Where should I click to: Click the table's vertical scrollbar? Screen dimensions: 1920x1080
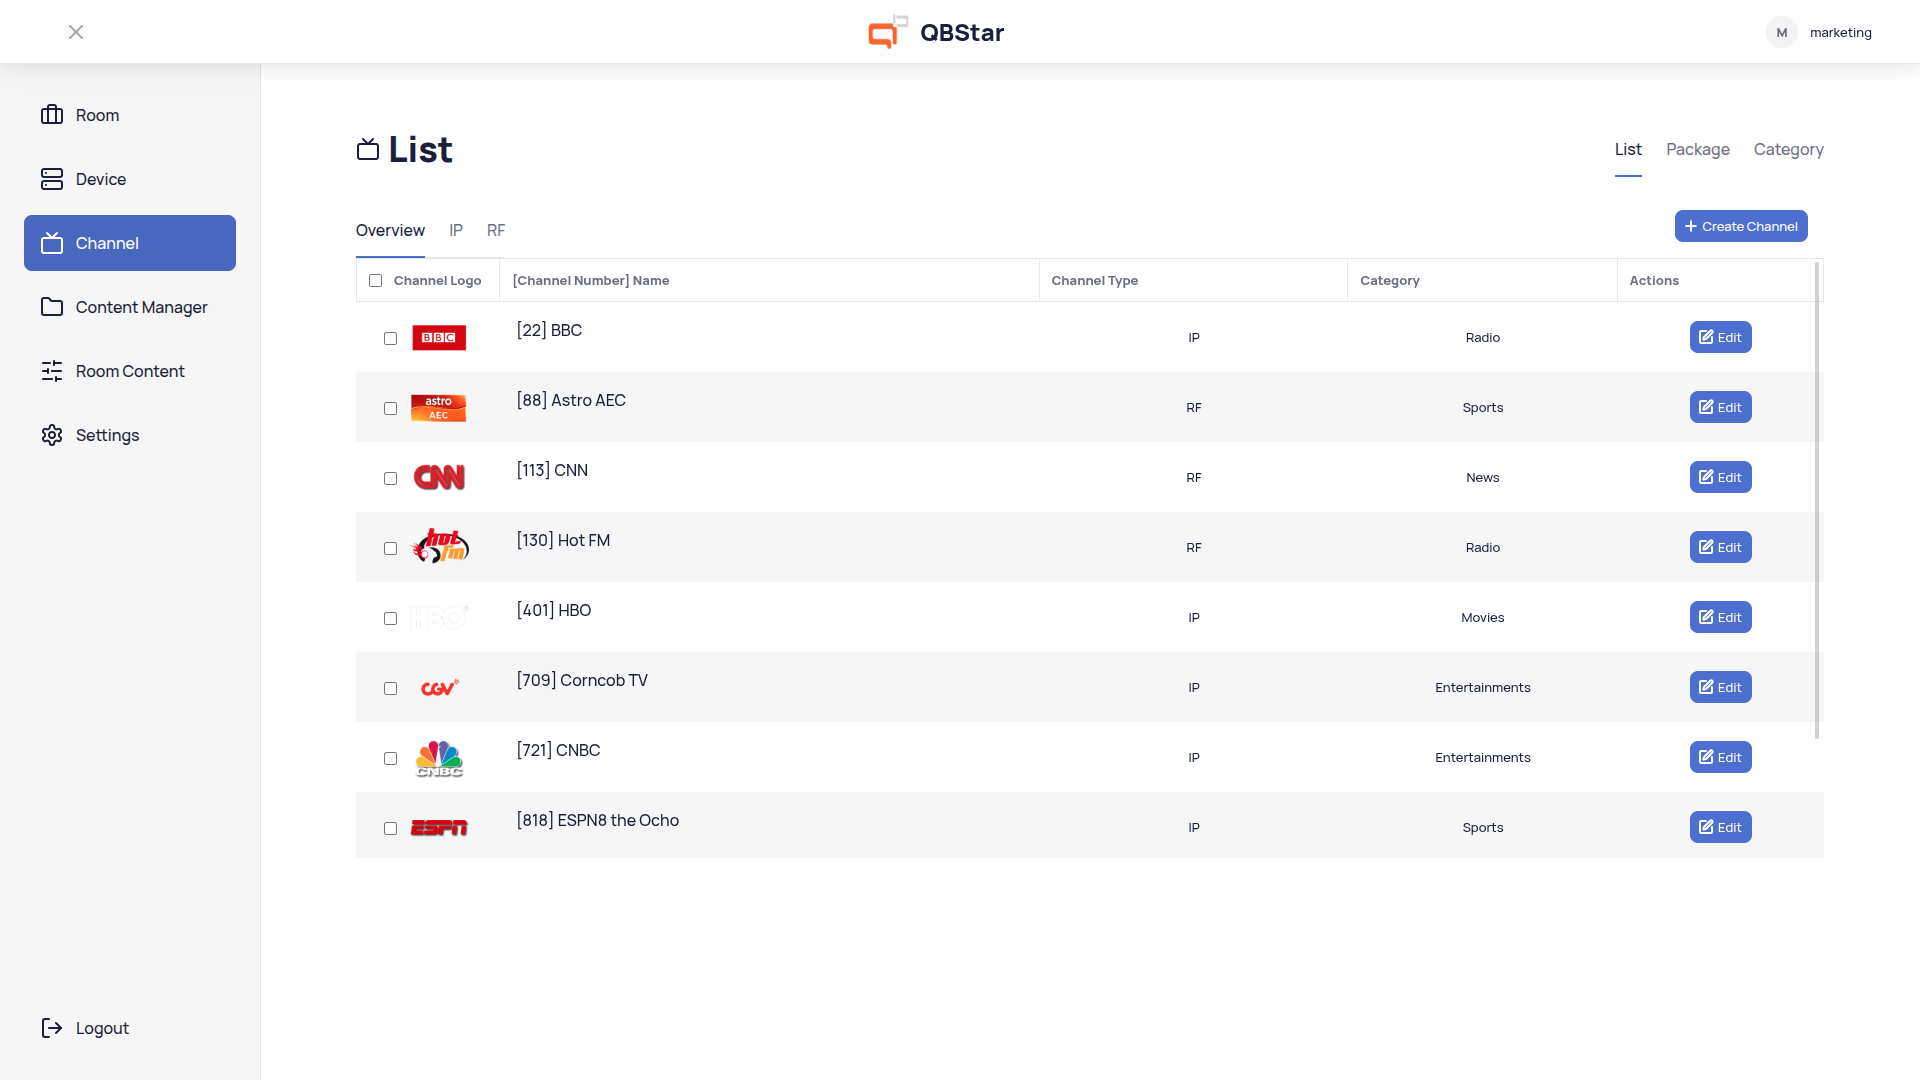(1817, 500)
